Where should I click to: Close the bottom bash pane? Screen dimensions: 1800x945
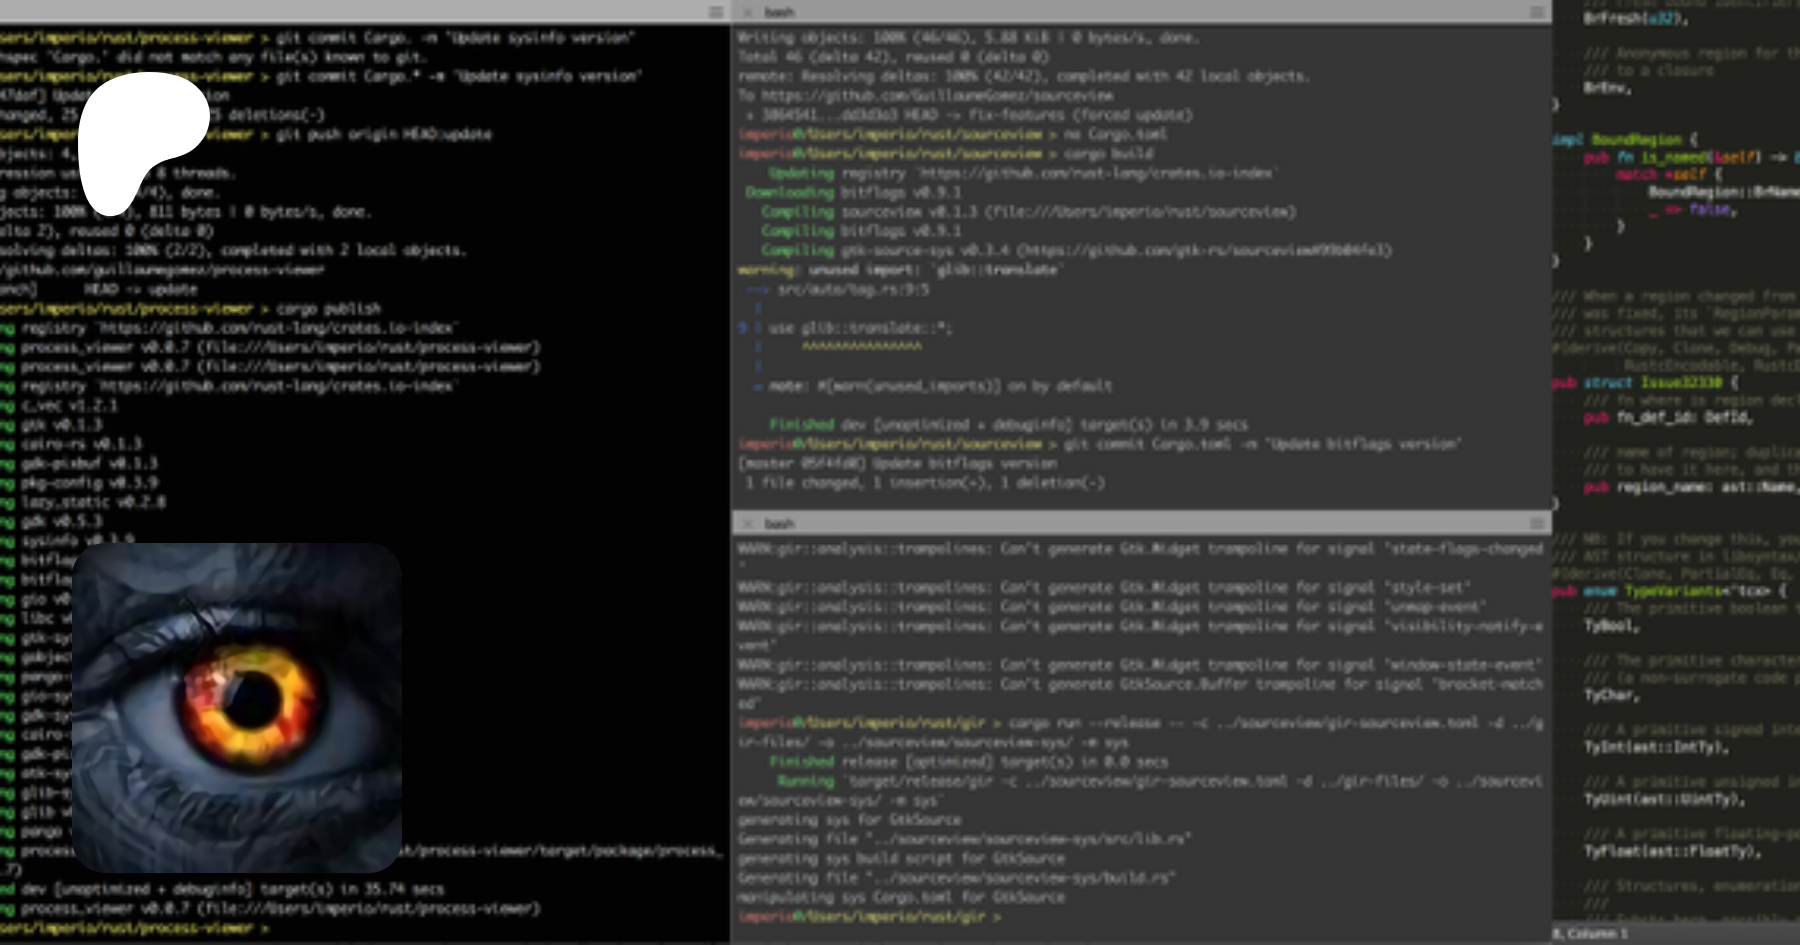[x=746, y=523]
